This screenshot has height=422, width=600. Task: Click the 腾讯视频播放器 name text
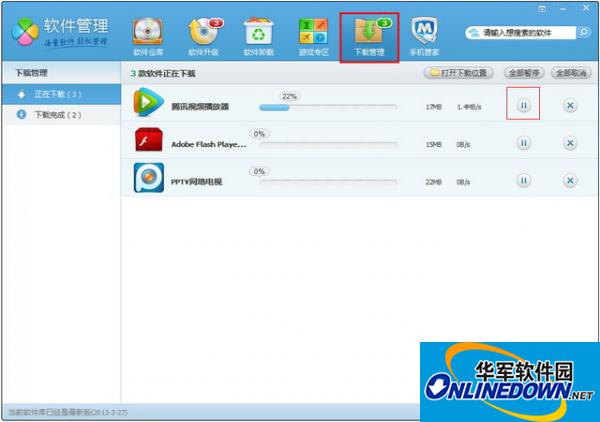(200, 107)
